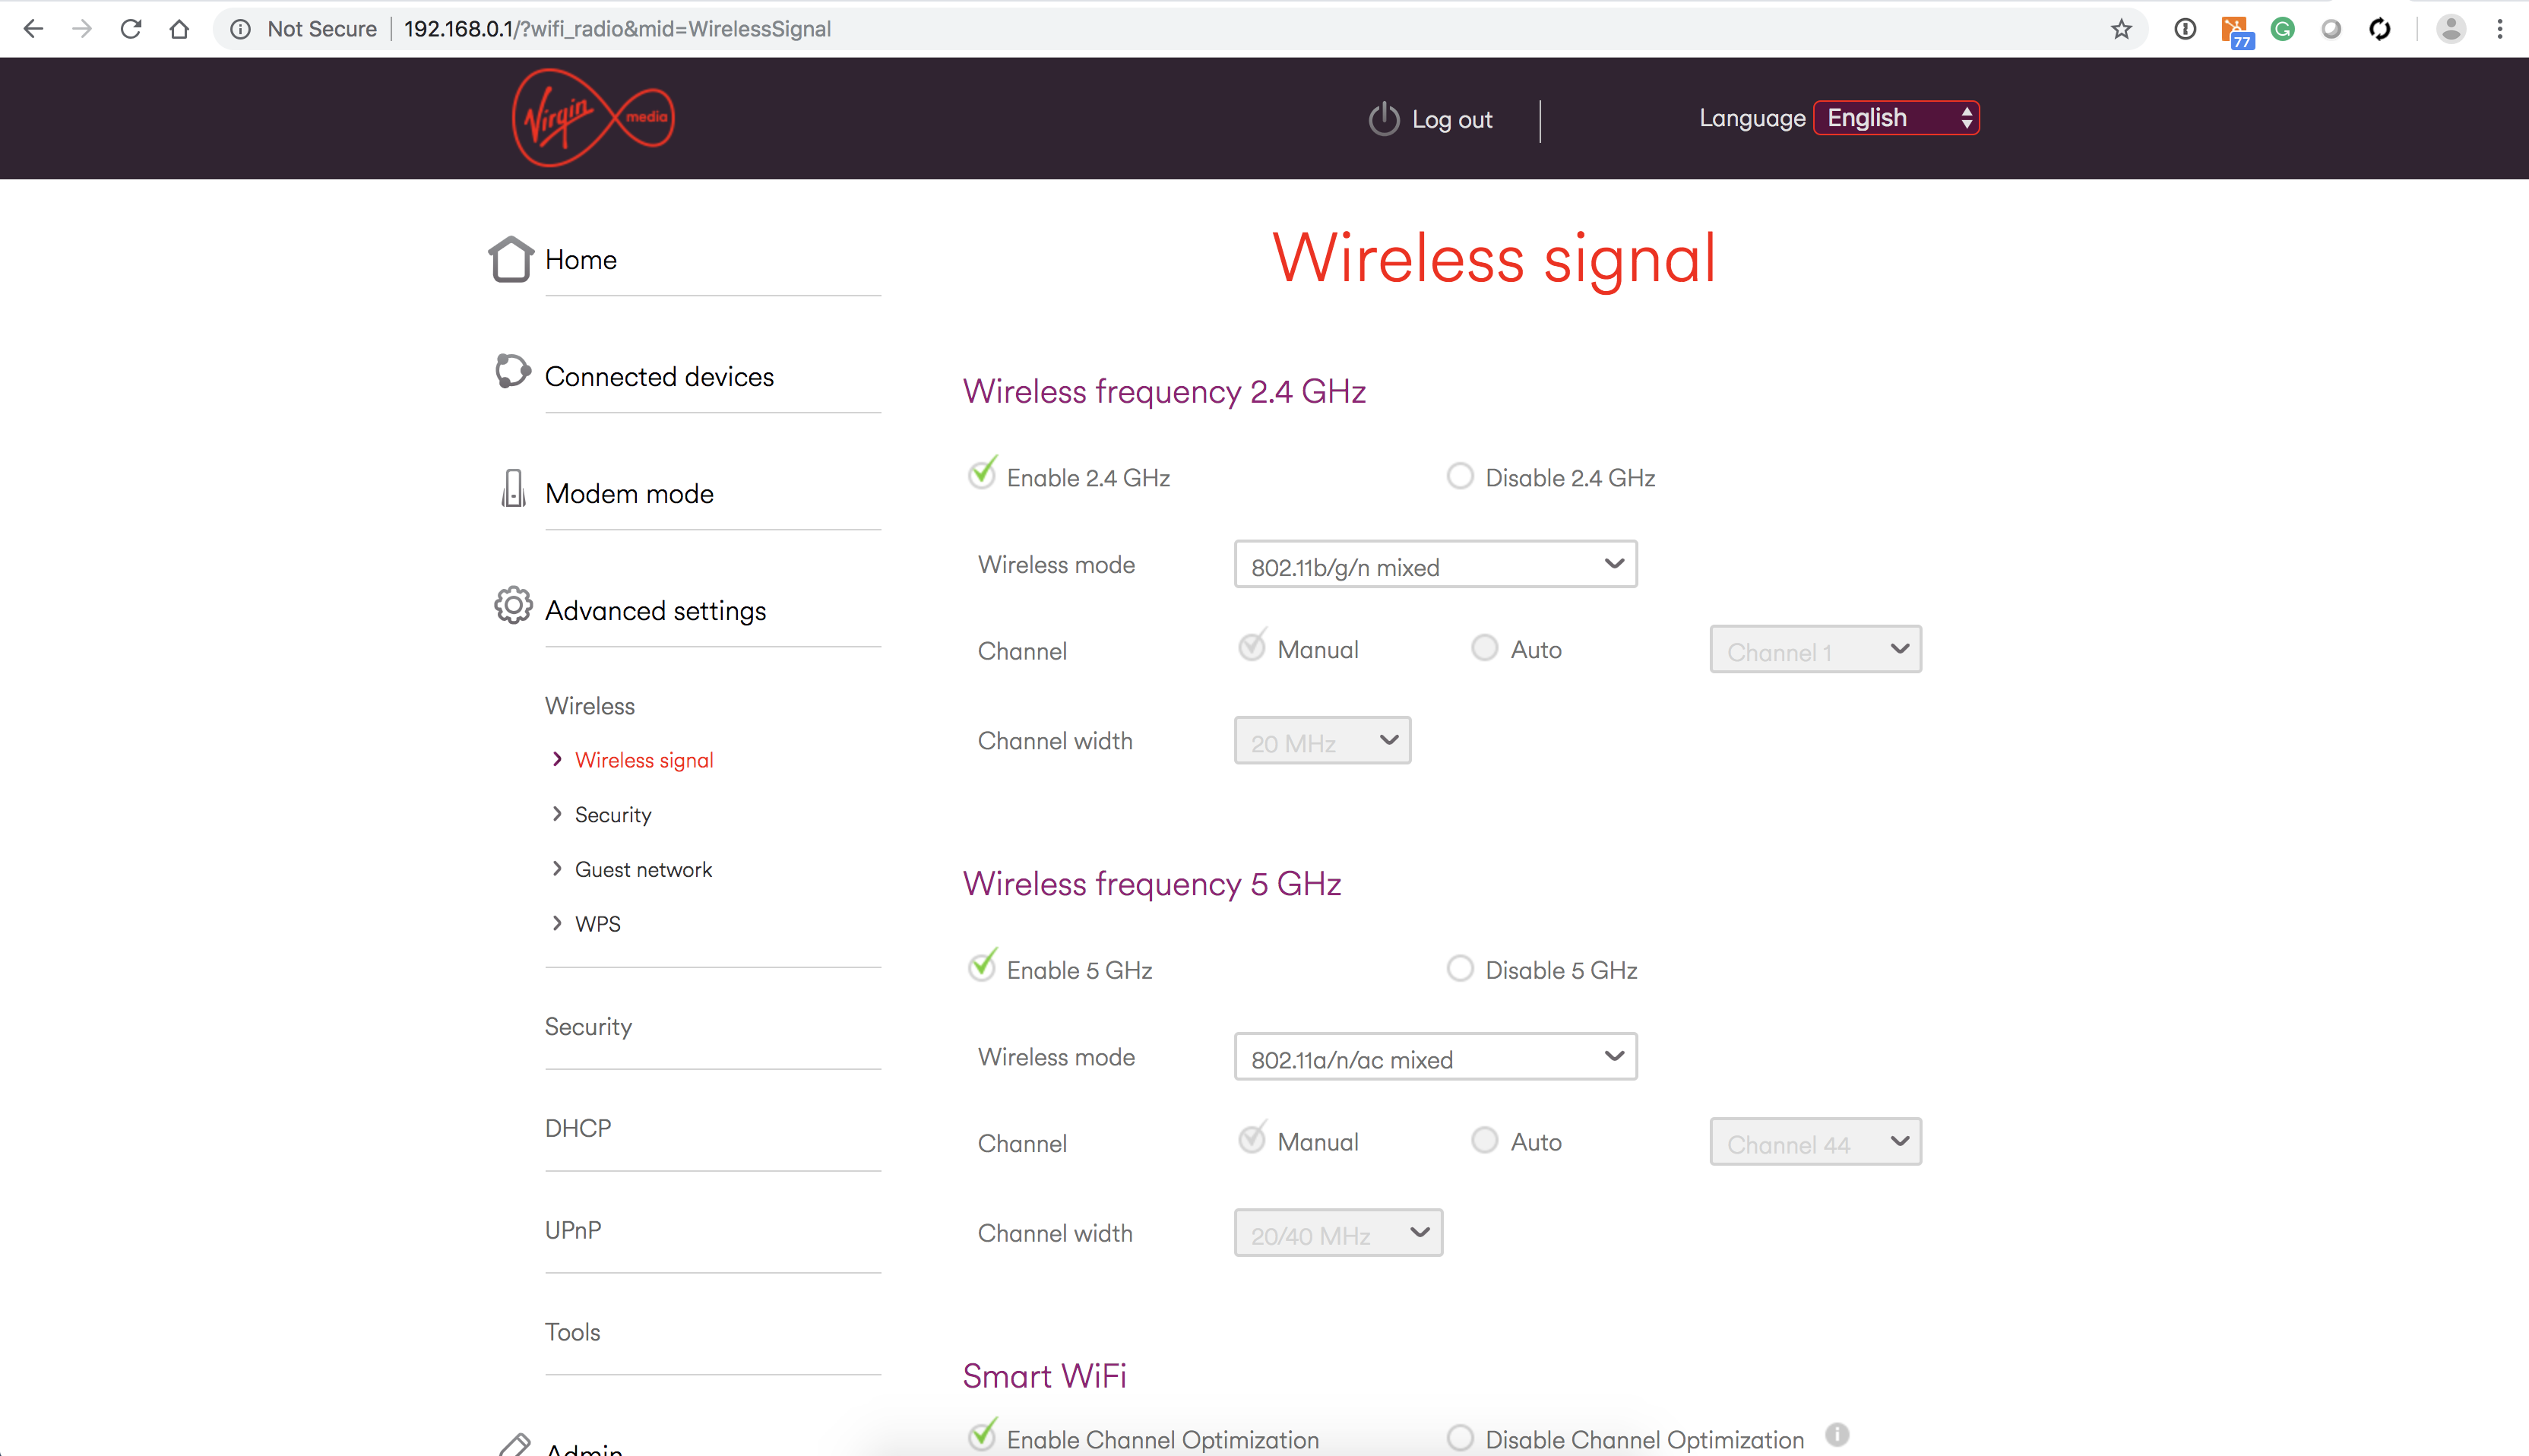This screenshot has height=1456, width=2529.
Task: Open the DHCP section in sidebar
Action: pos(578,1128)
